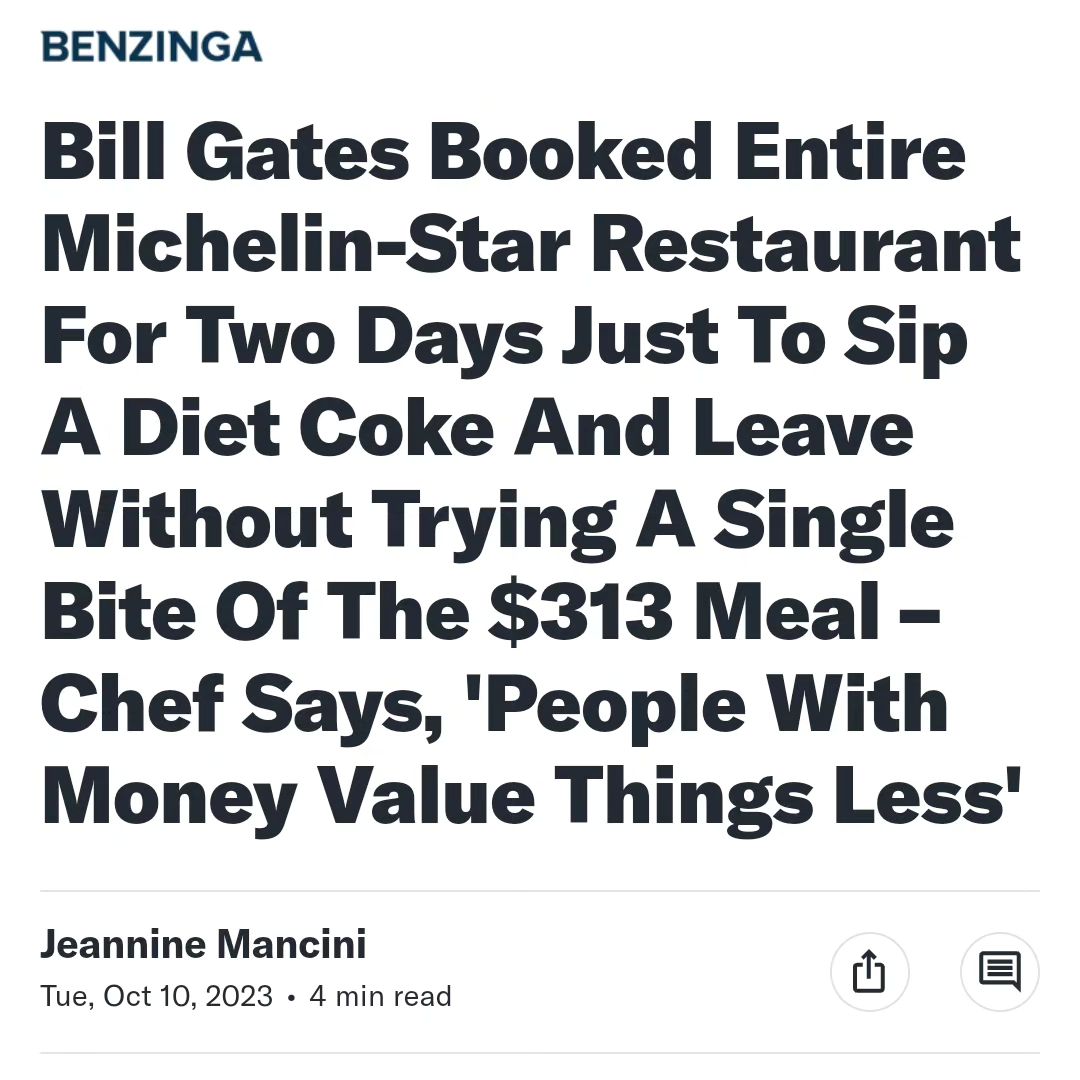Click the bullet dot before 4 min read

coord(291,997)
